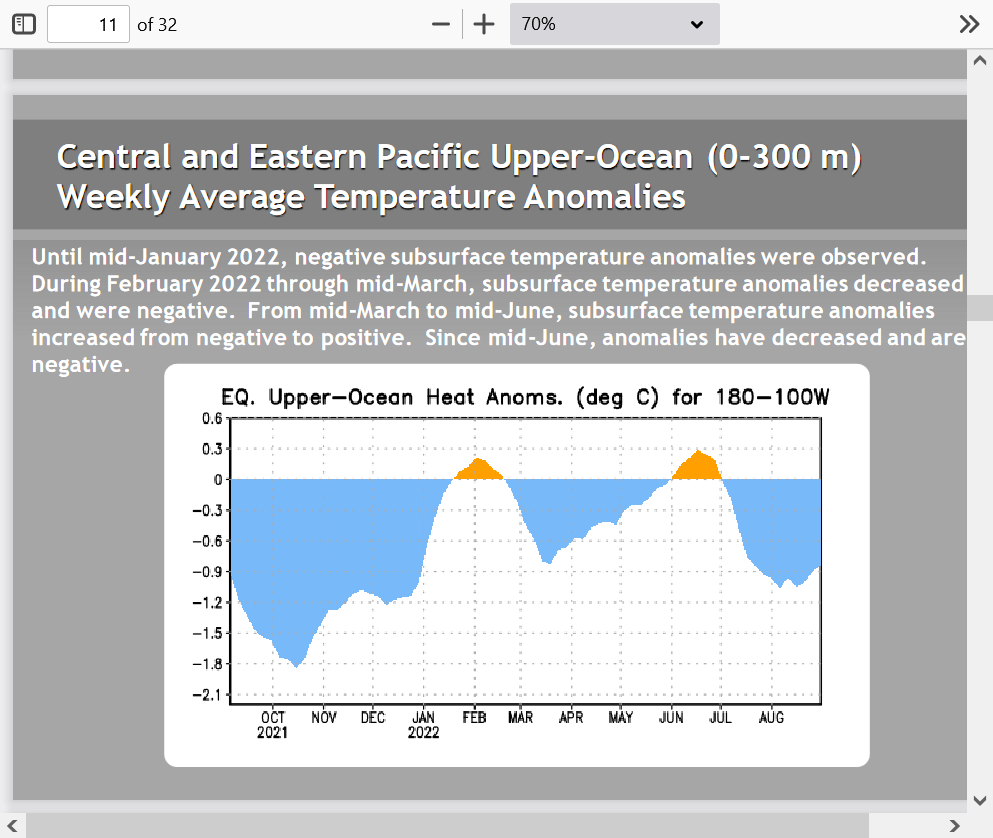
Task: Click the horizontal scrollbar right arrow
Action: 954,826
